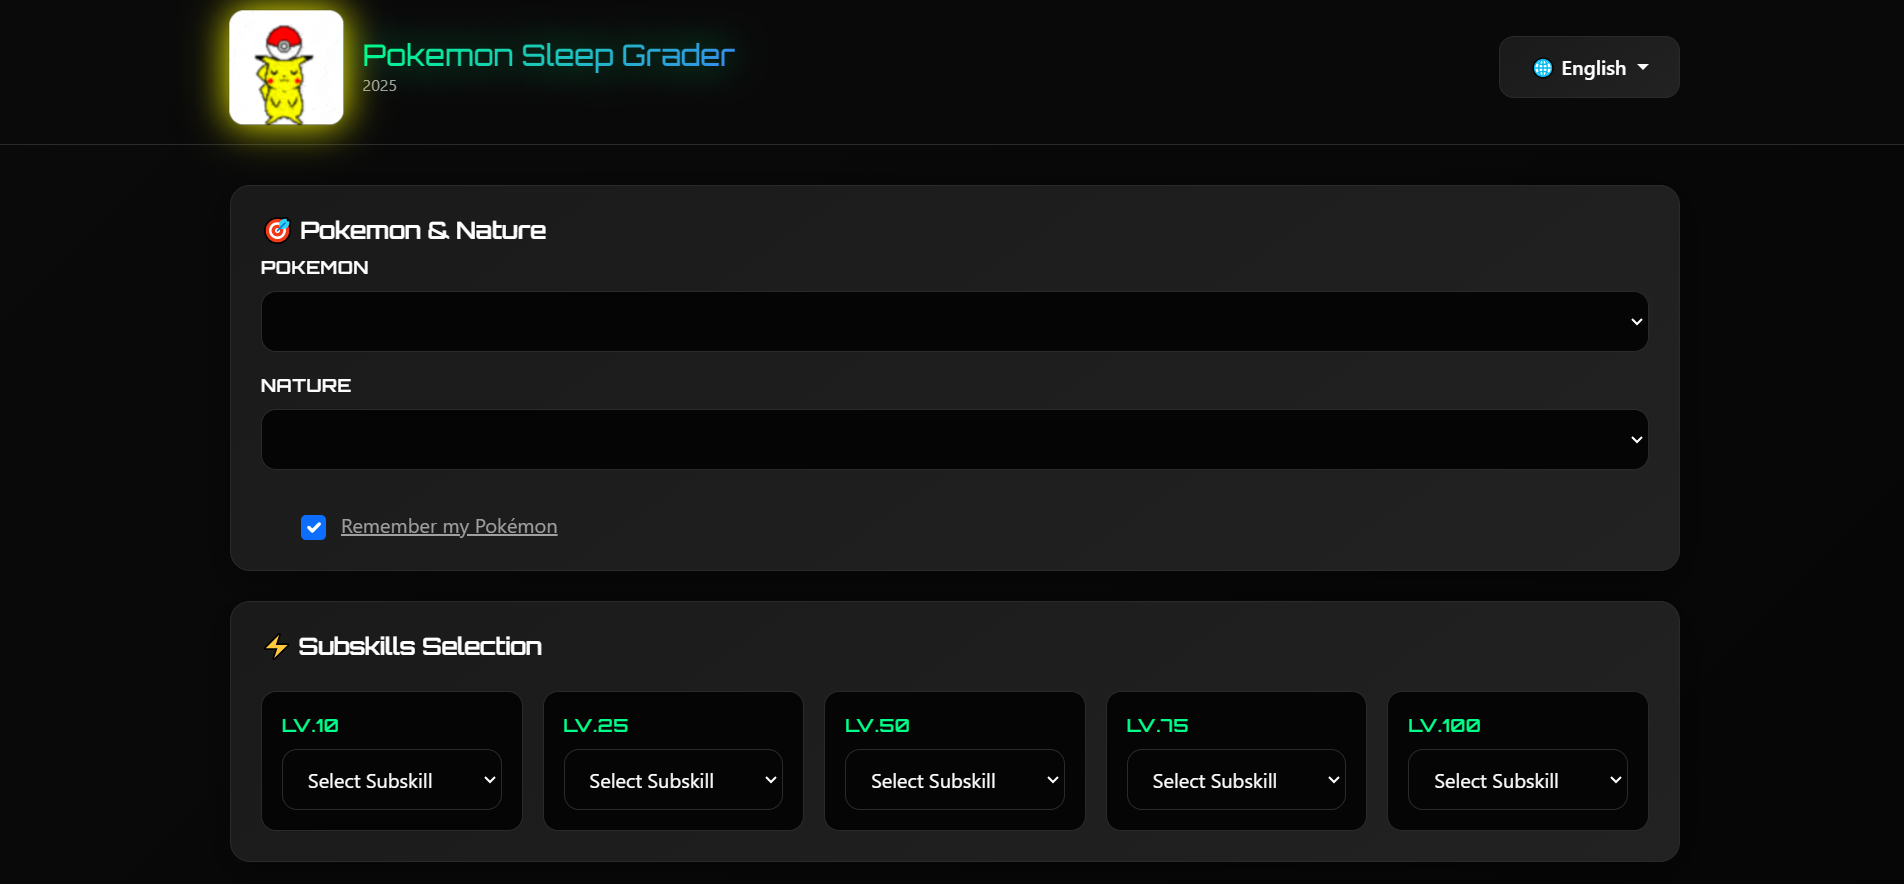The image size is (1904, 884).
Task: Open the POKEMON selection dropdown
Action: 954,321
